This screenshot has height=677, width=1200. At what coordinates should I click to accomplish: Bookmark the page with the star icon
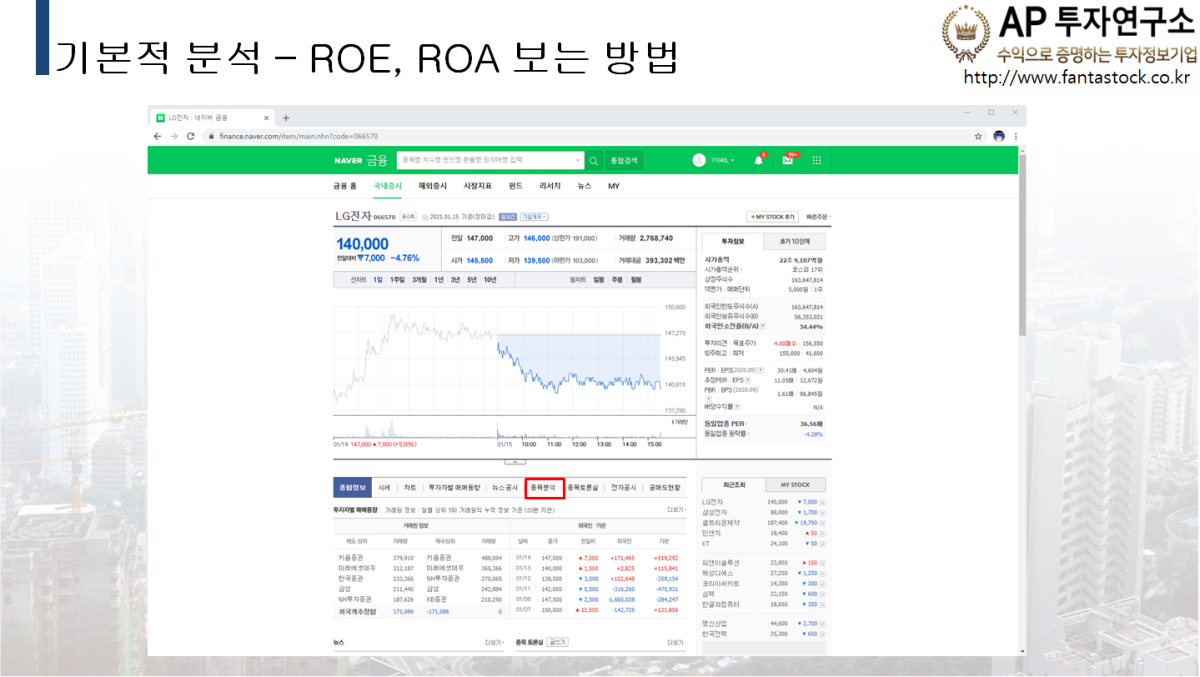(978, 136)
